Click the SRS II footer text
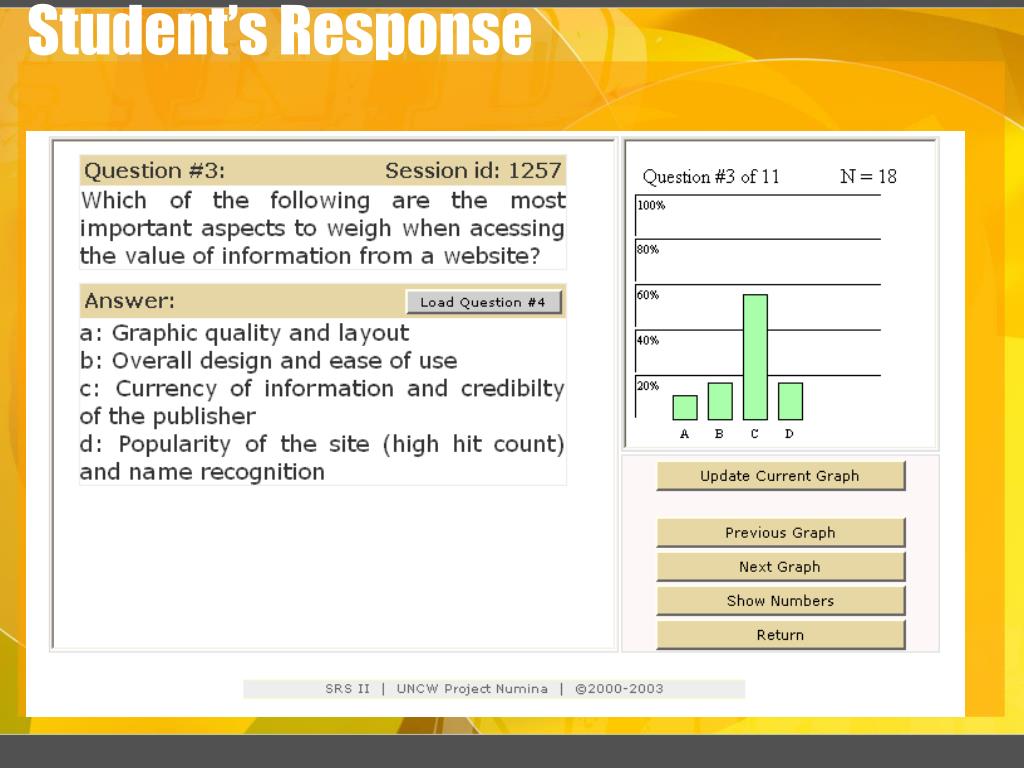Image resolution: width=1024 pixels, height=768 pixels. coord(347,688)
